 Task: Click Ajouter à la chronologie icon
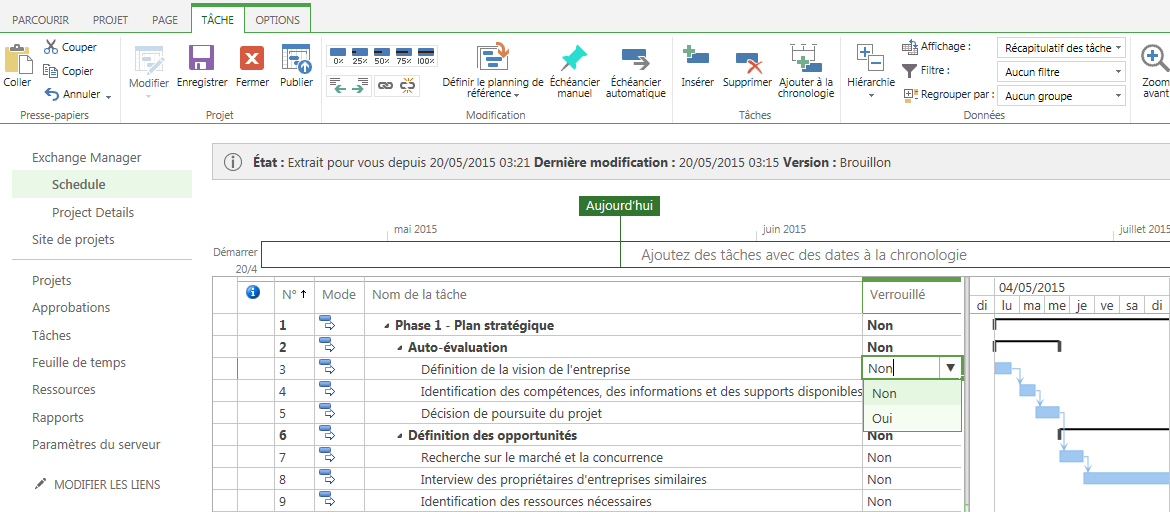tap(805, 59)
